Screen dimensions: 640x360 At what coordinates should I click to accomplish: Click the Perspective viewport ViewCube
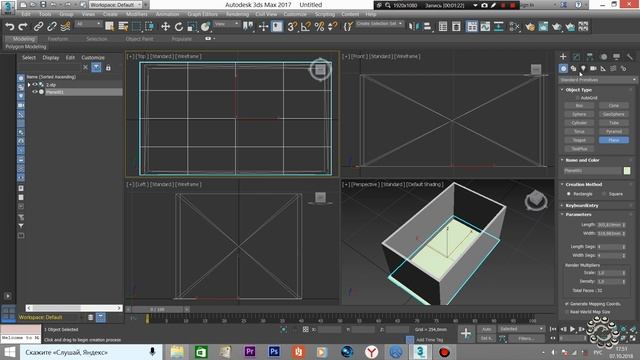pos(536,200)
